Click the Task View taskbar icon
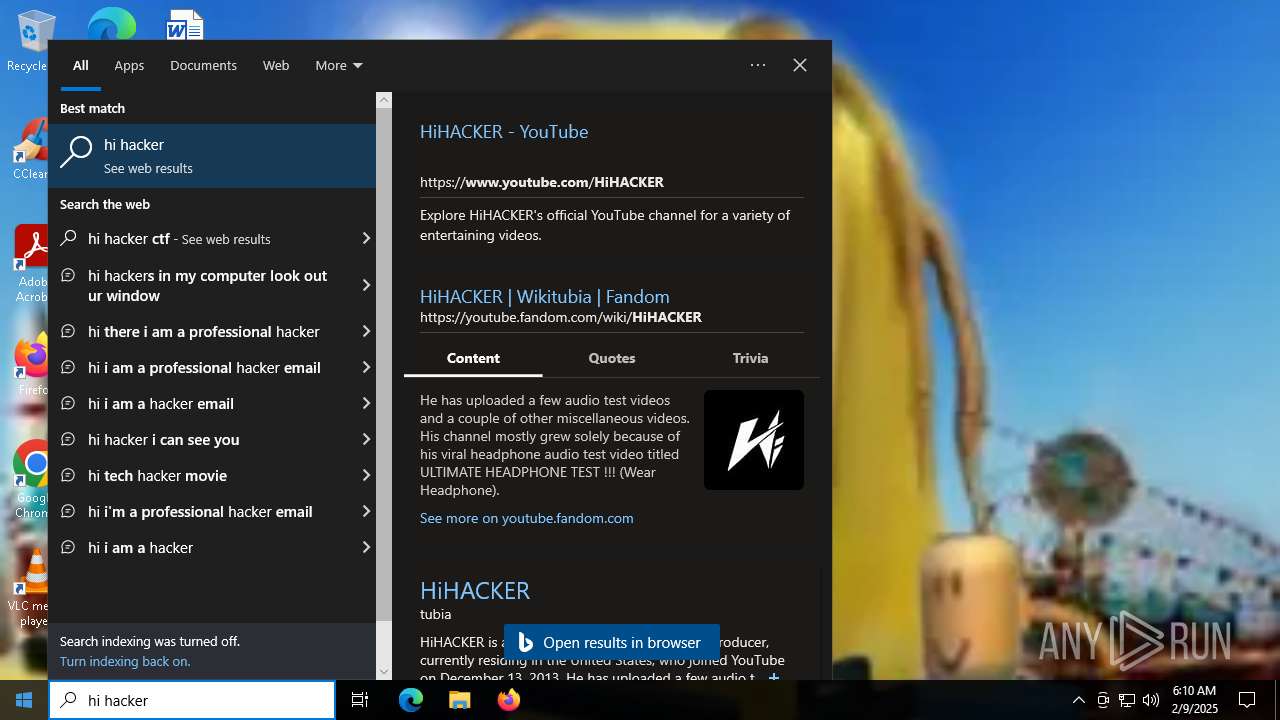This screenshot has height=720, width=1280. (x=360, y=700)
